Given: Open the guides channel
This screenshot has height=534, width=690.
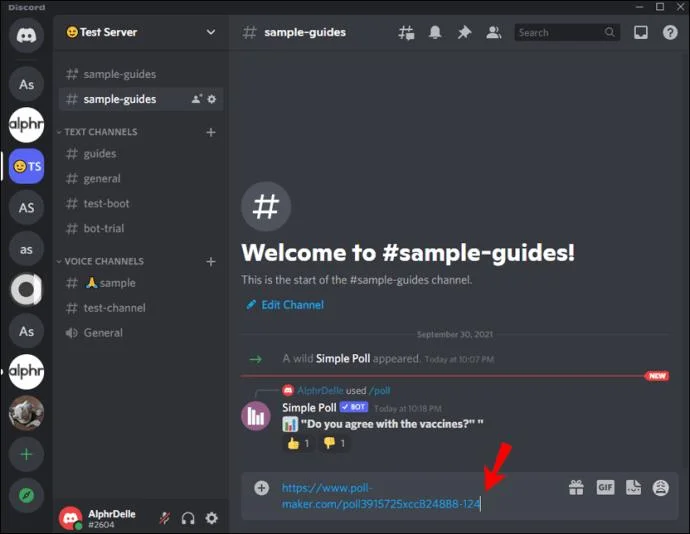Looking at the screenshot, I should [x=140, y=154].
